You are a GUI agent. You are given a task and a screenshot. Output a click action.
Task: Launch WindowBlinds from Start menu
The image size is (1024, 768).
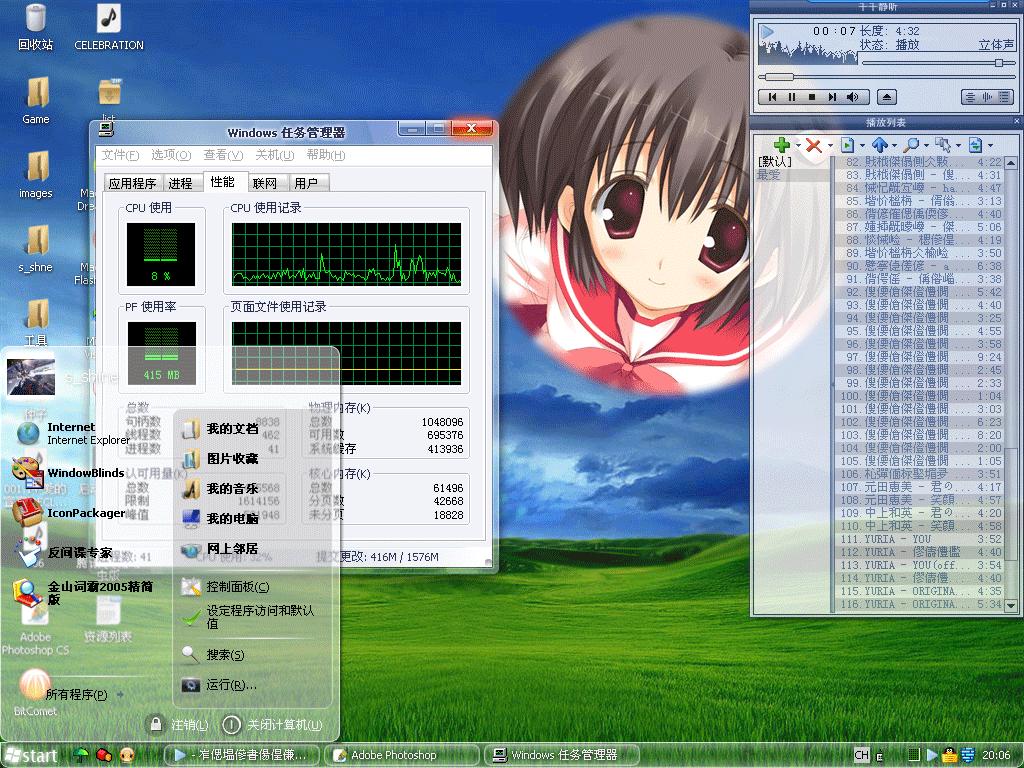pos(69,473)
